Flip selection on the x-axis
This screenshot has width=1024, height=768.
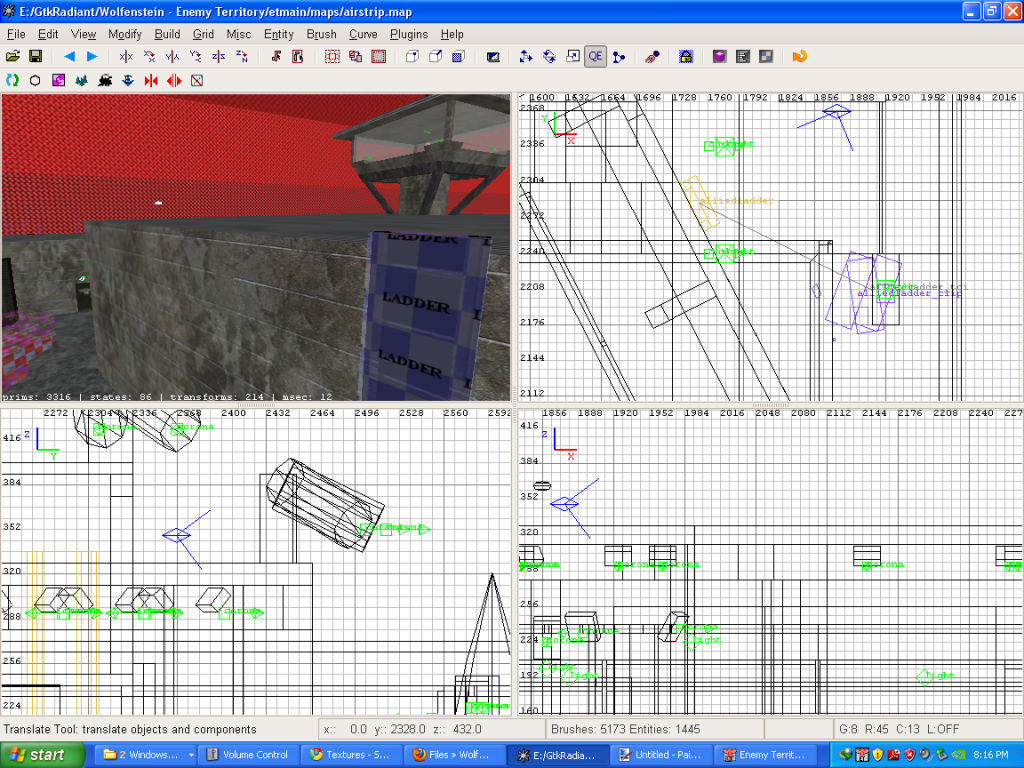click(x=126, y=56)
